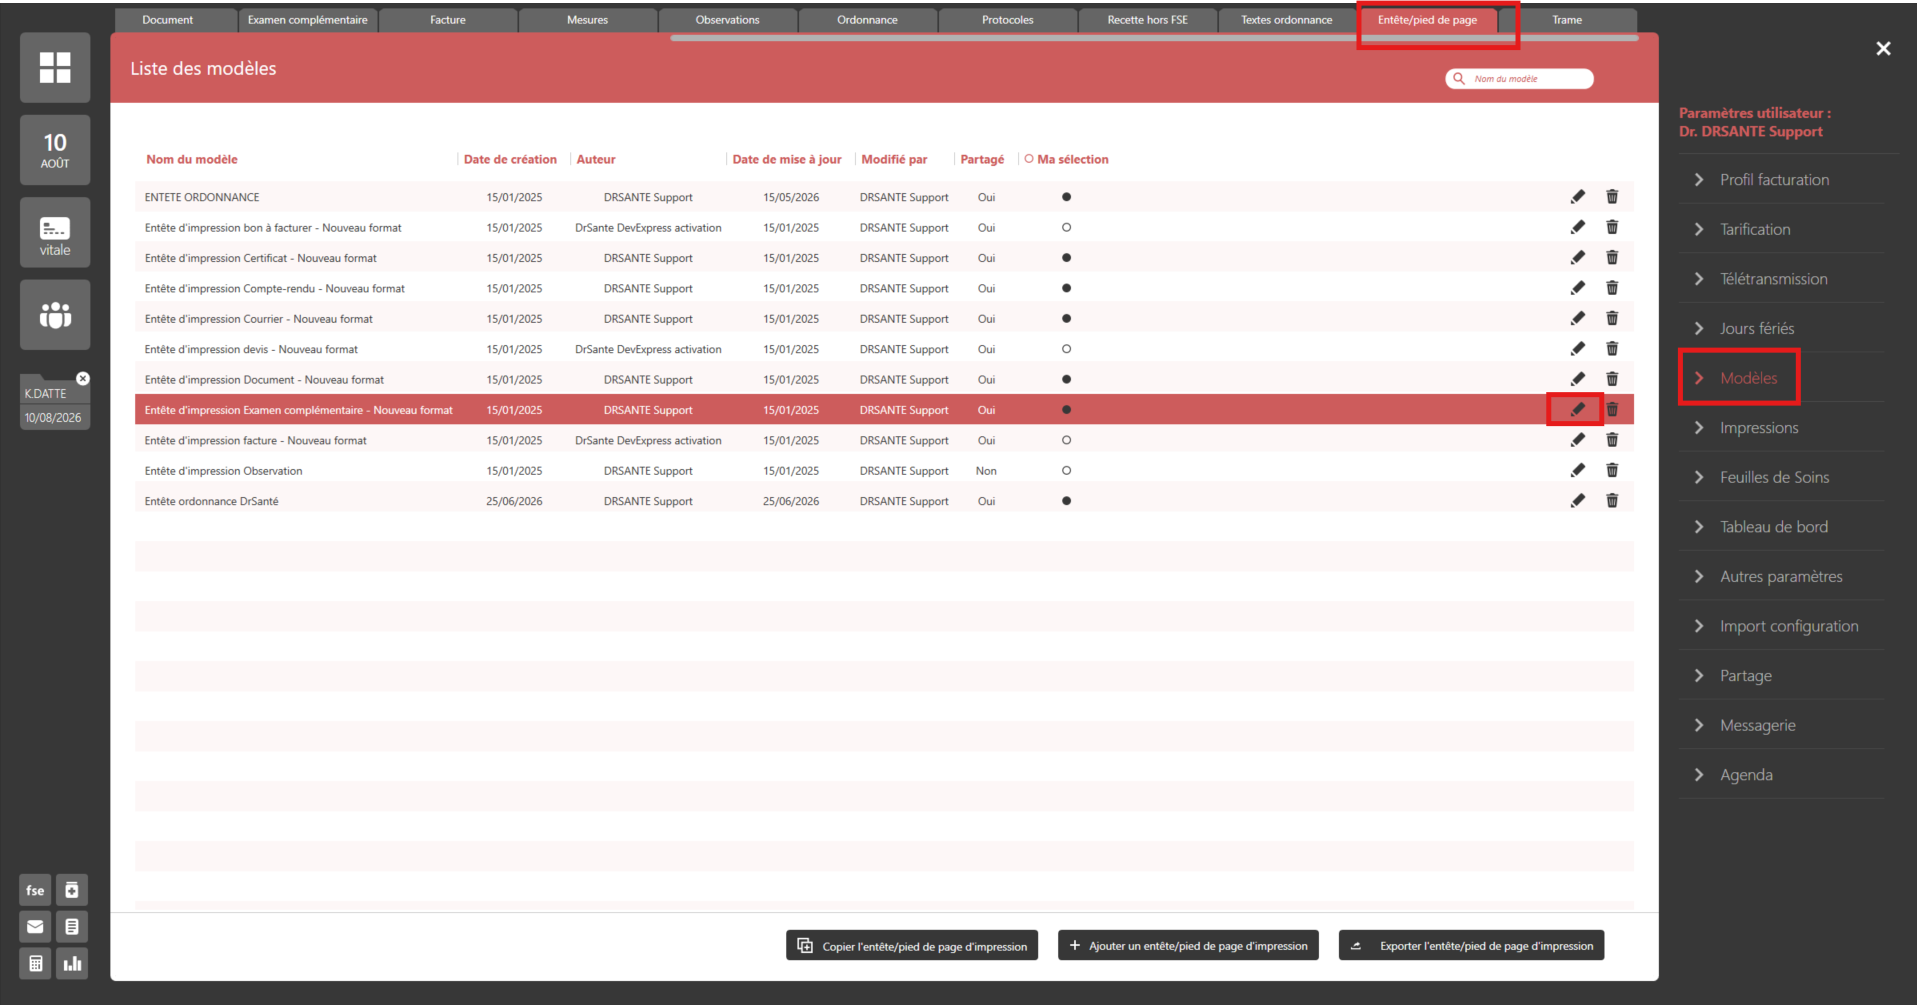The width and height of the screenshot is (1917, 1005).
Task: Open the notes sheet icon
Action: 72,927
